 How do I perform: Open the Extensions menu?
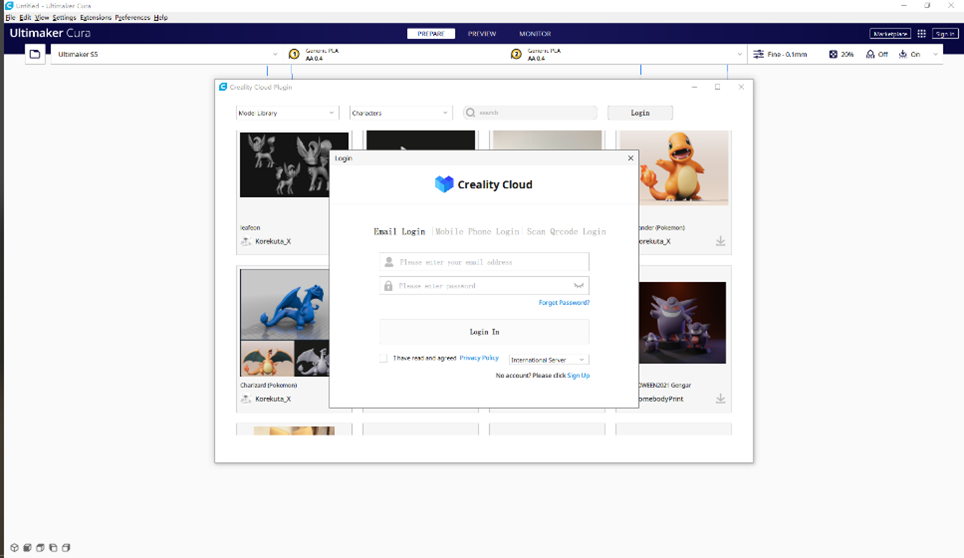96,18
